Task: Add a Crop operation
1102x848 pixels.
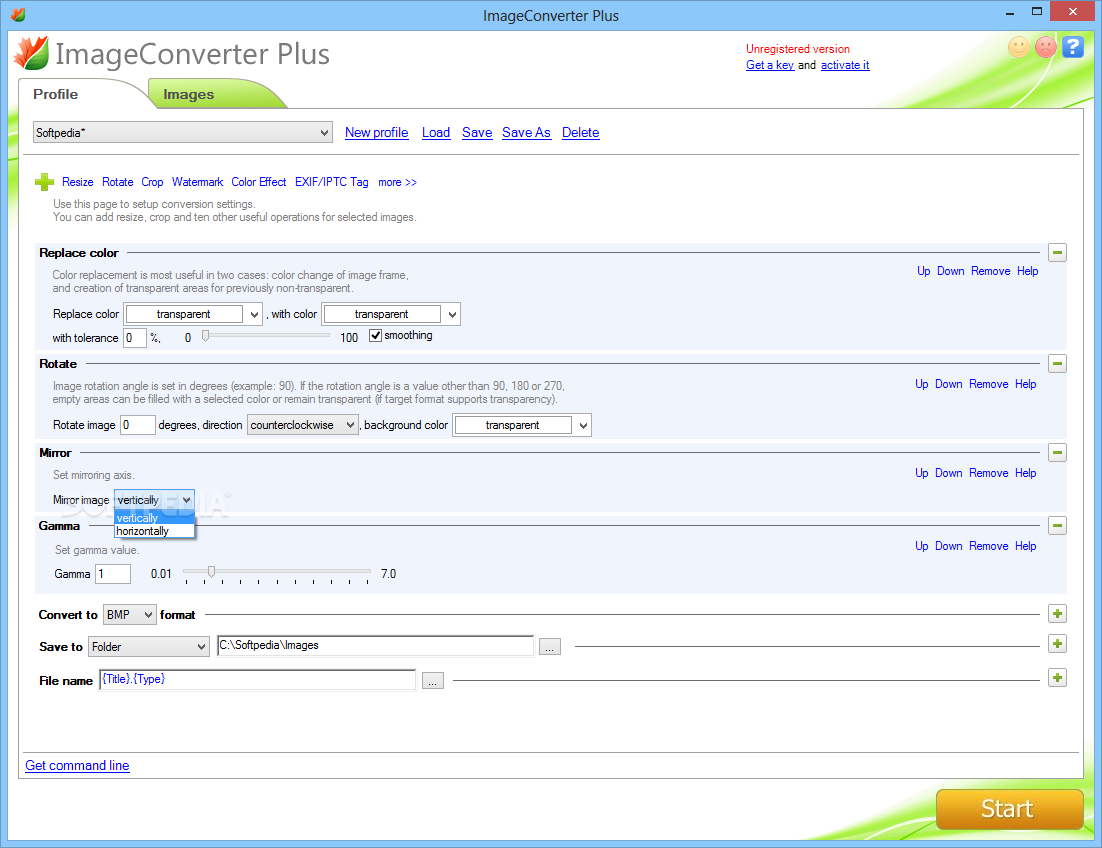Action: pos(152,182)
